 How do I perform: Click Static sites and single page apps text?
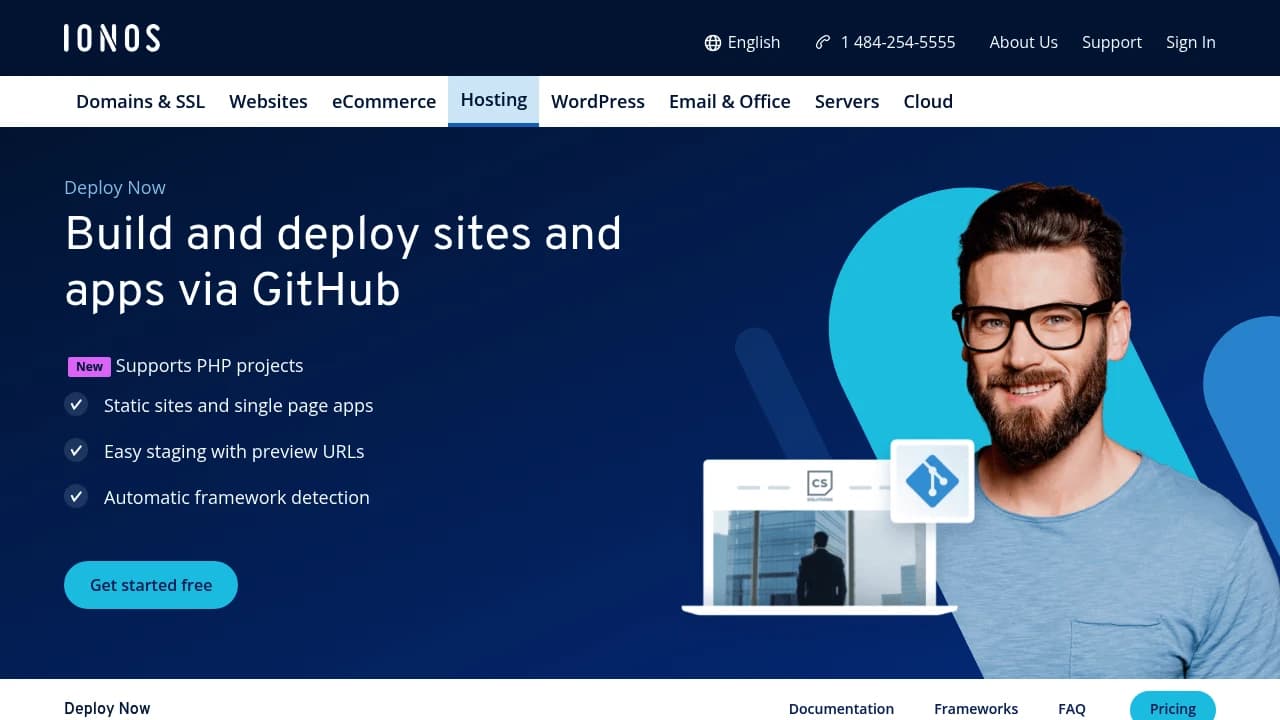(238, 405)
